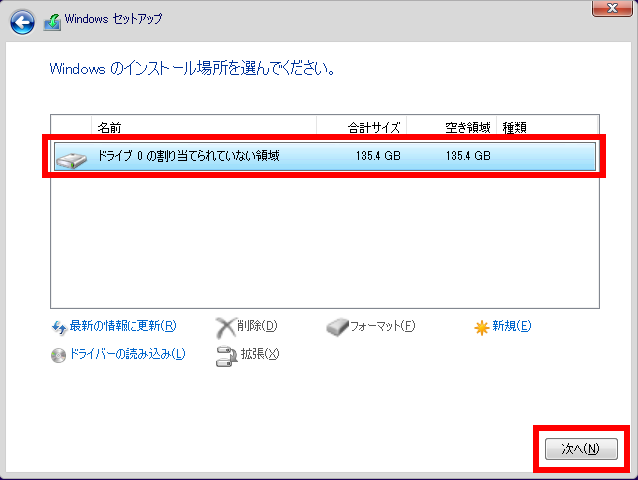Click the blue back arrow button
Screen dimensions: 638x480
click(x=22, y=20)
